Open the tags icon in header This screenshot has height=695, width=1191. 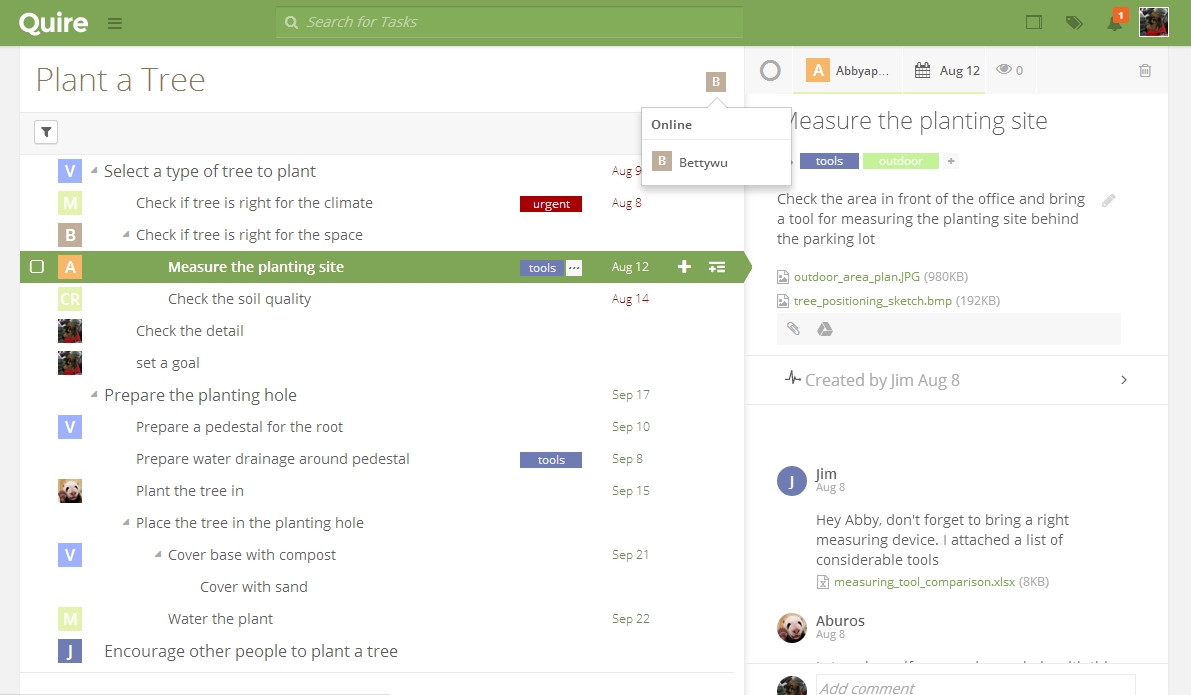(x=1074, y=23)
